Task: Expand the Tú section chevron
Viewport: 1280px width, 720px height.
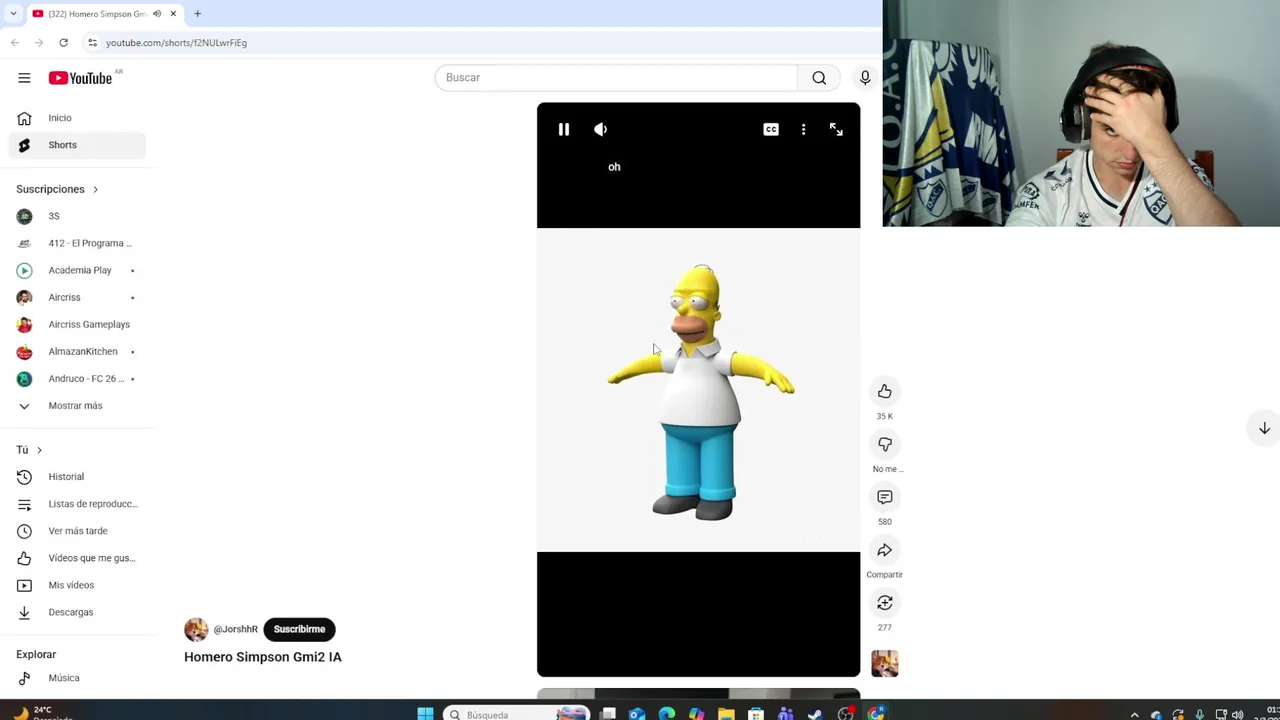Action: click(x=39, y=450)
